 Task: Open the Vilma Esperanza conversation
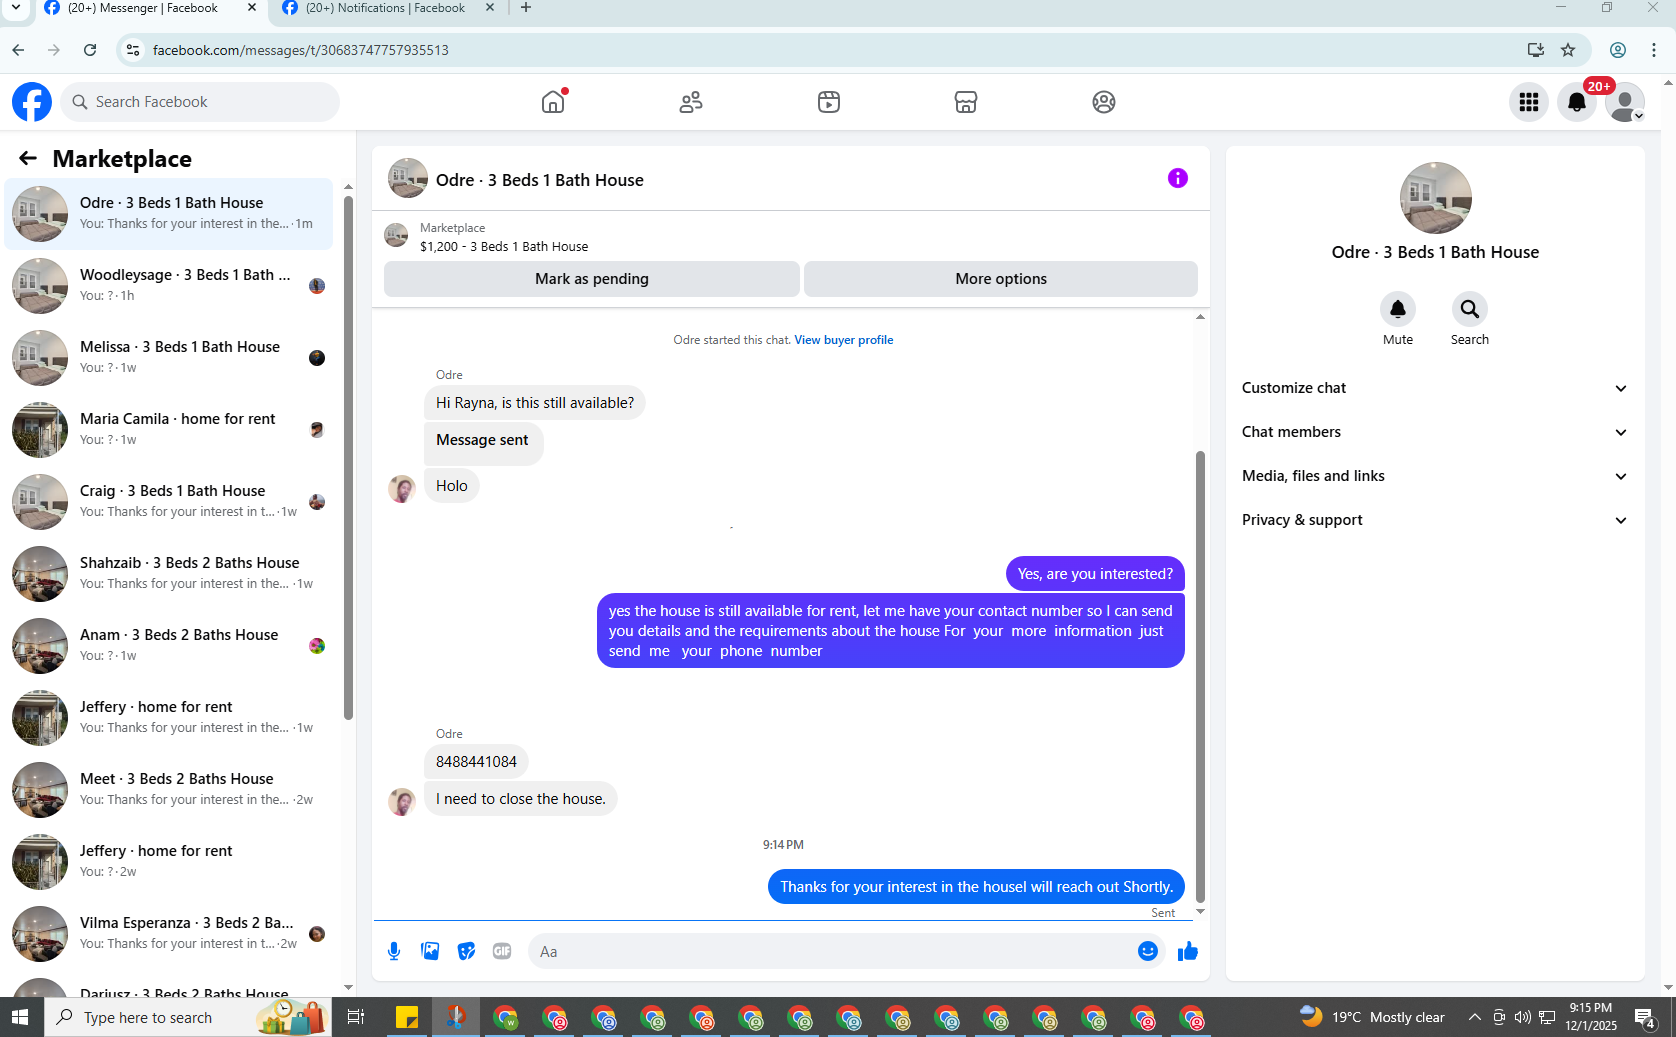click(x=168, y=933)
